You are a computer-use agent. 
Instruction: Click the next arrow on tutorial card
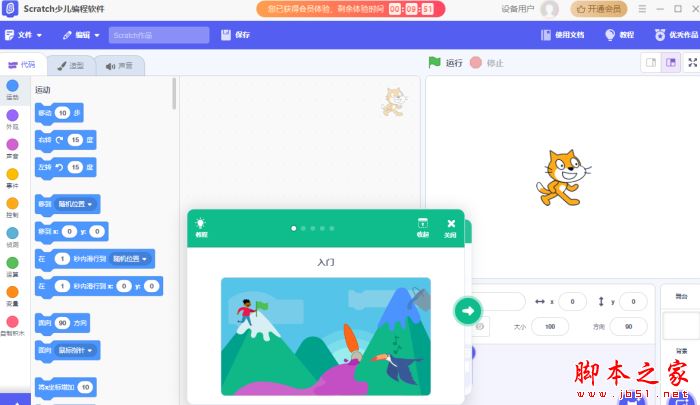[467, 311]
